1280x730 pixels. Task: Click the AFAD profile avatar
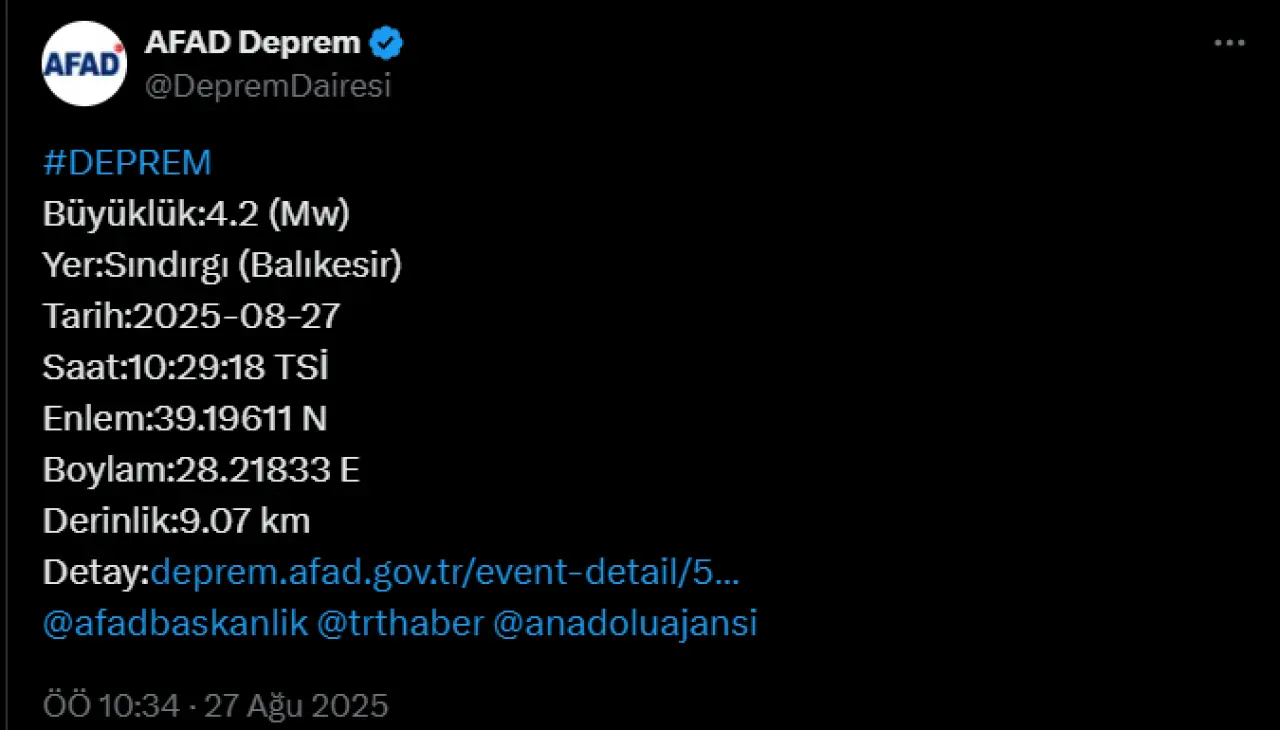point(84,64)
